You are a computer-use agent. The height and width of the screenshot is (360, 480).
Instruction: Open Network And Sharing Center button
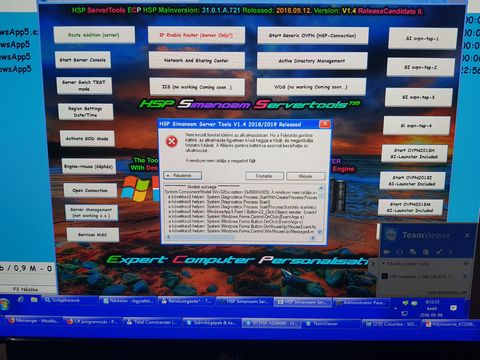point(197,61)
